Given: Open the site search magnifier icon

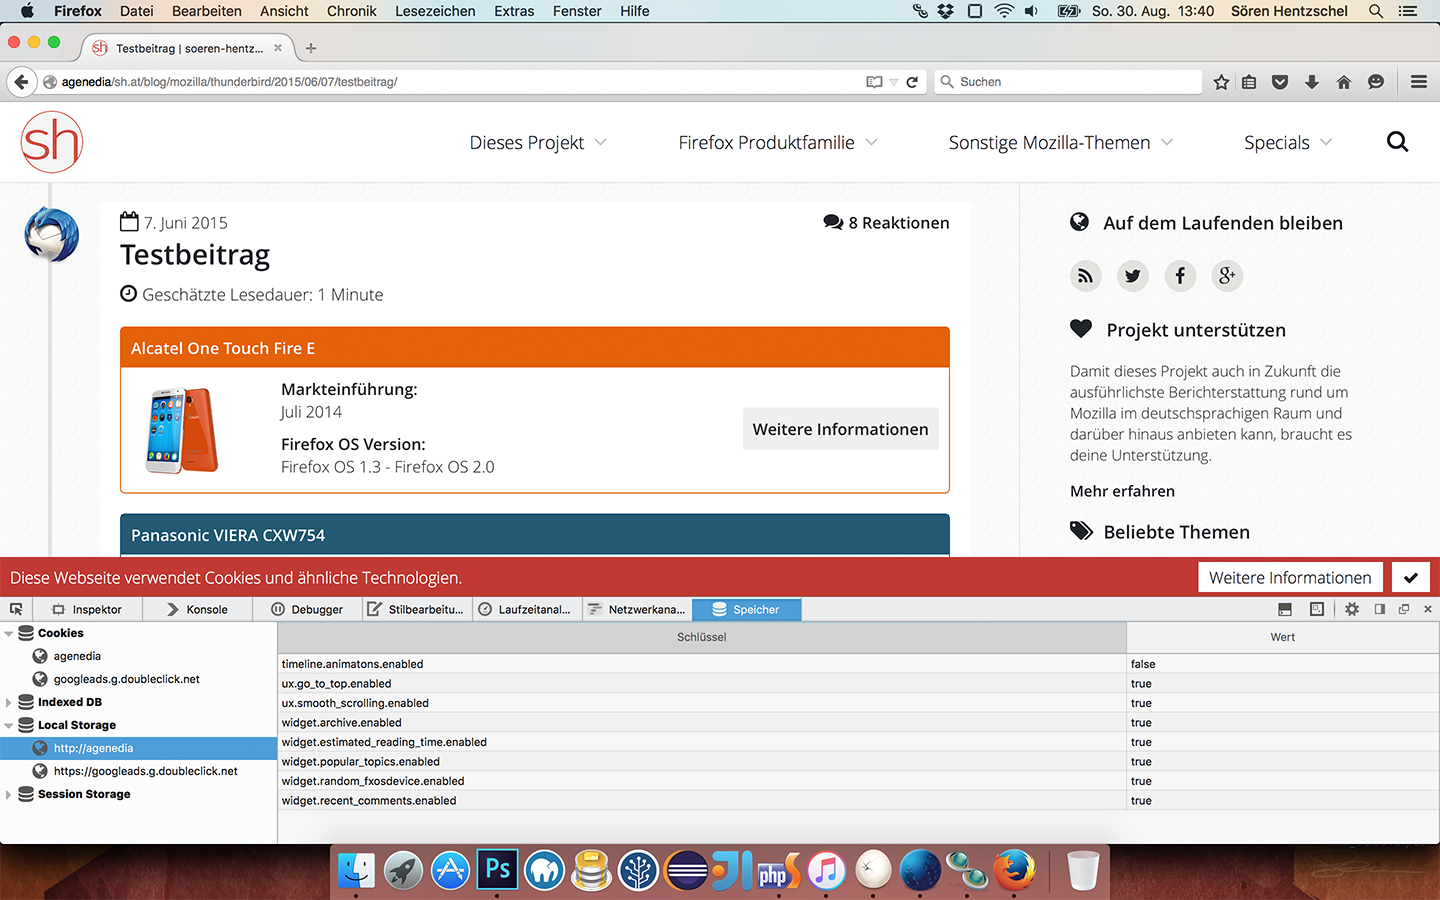Looking at the screenshot, I should pyautogui.click(x=1398, y=142).
